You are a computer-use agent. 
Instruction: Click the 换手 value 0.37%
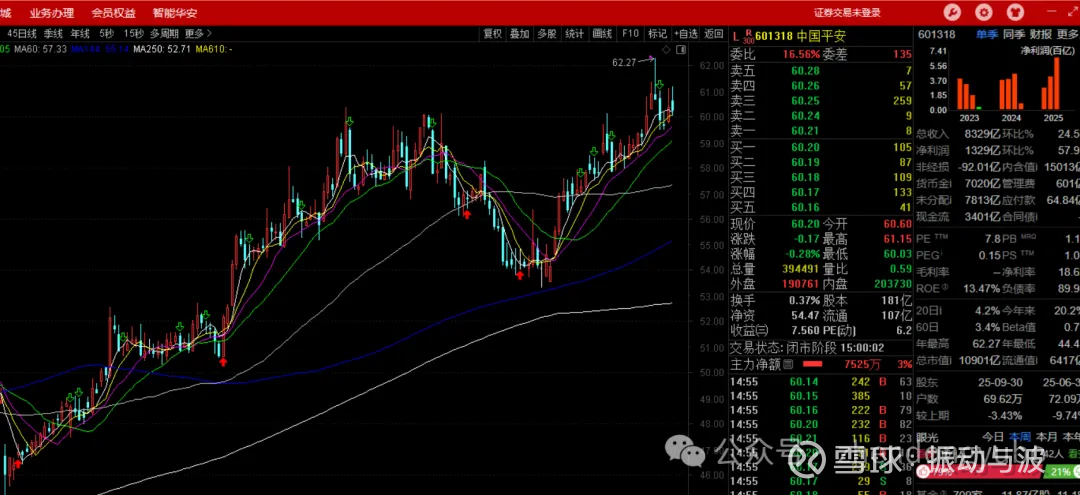pyautogui.click(x=804, y=301)
